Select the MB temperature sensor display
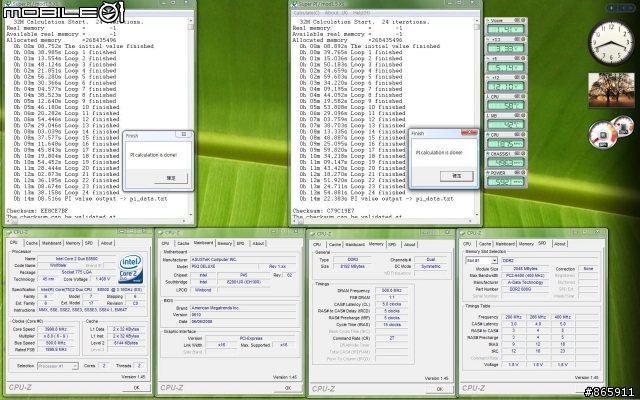 (x=505, y=124)
